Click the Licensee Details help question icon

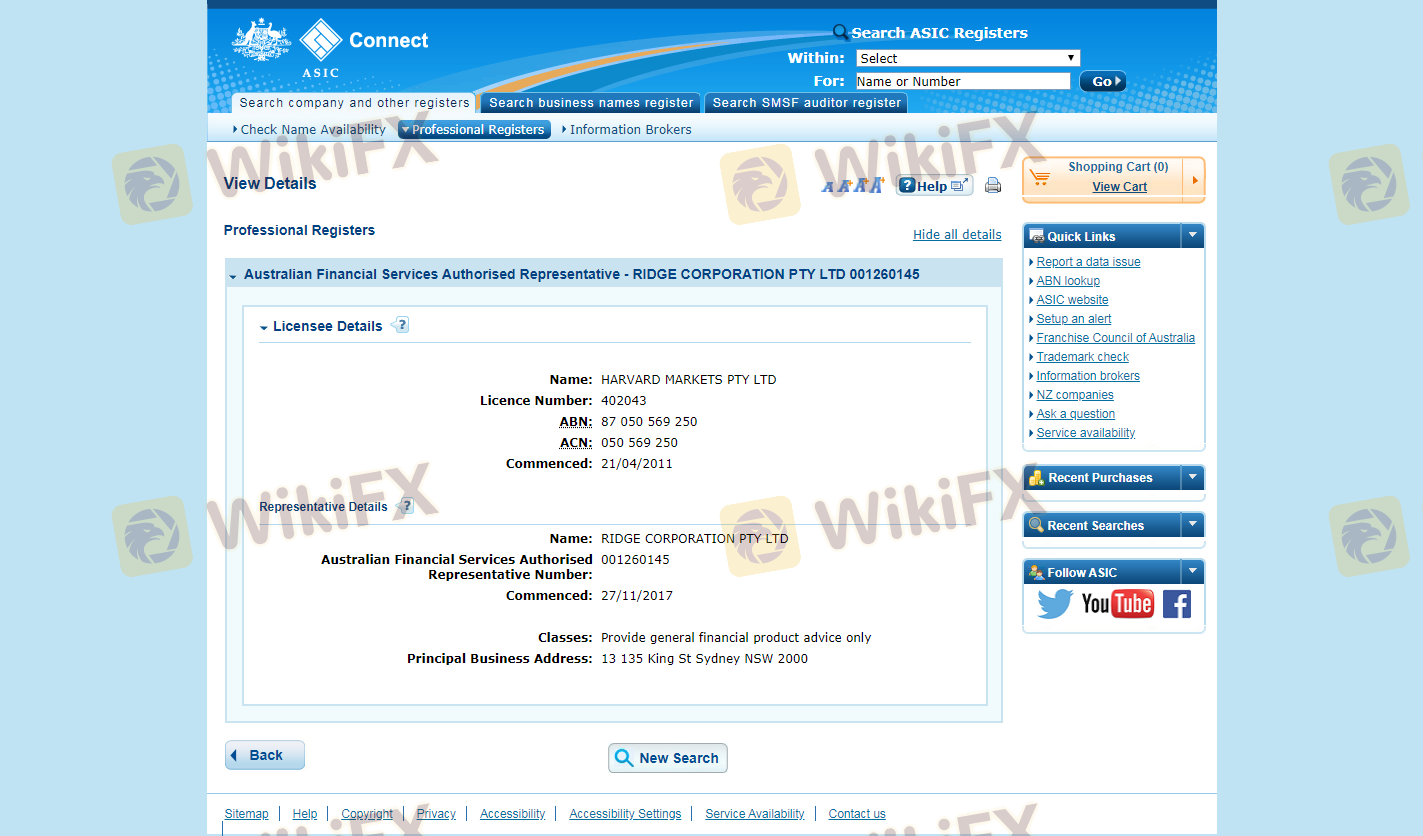[401, 325]
